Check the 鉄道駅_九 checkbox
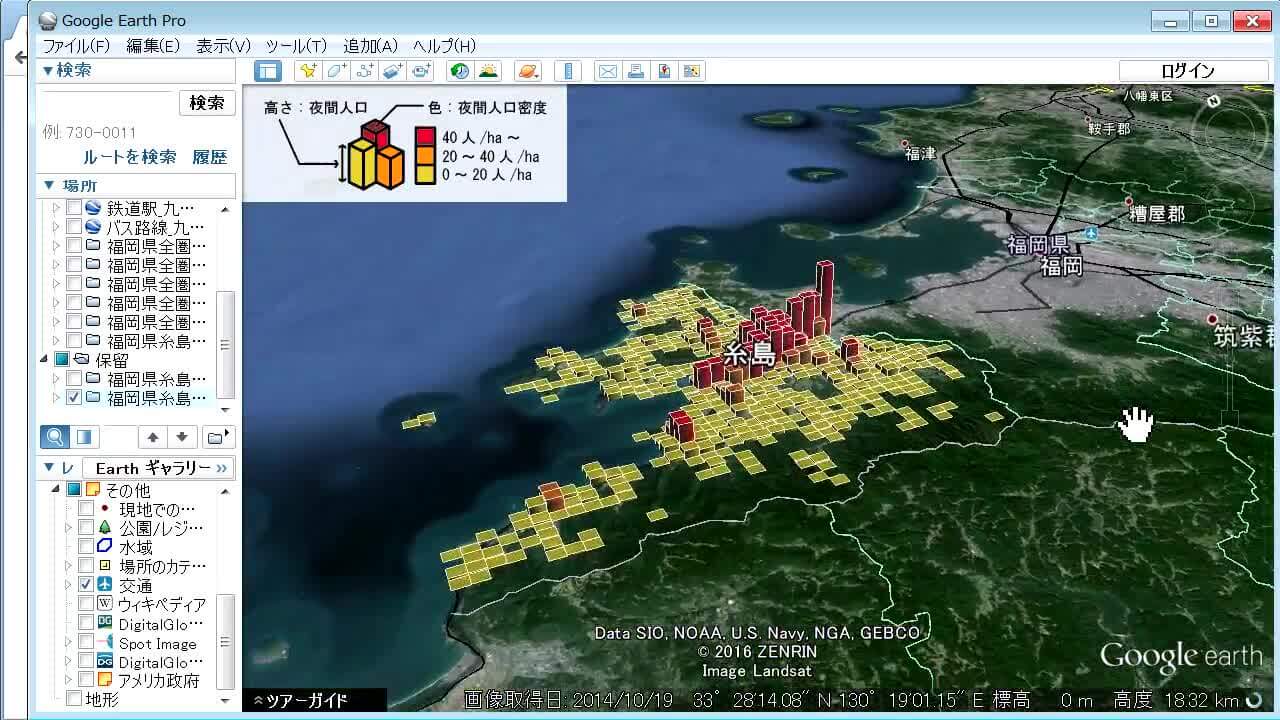Viewport: 1280px width, 720px height. pyautogui.click(x=74, y=209)
